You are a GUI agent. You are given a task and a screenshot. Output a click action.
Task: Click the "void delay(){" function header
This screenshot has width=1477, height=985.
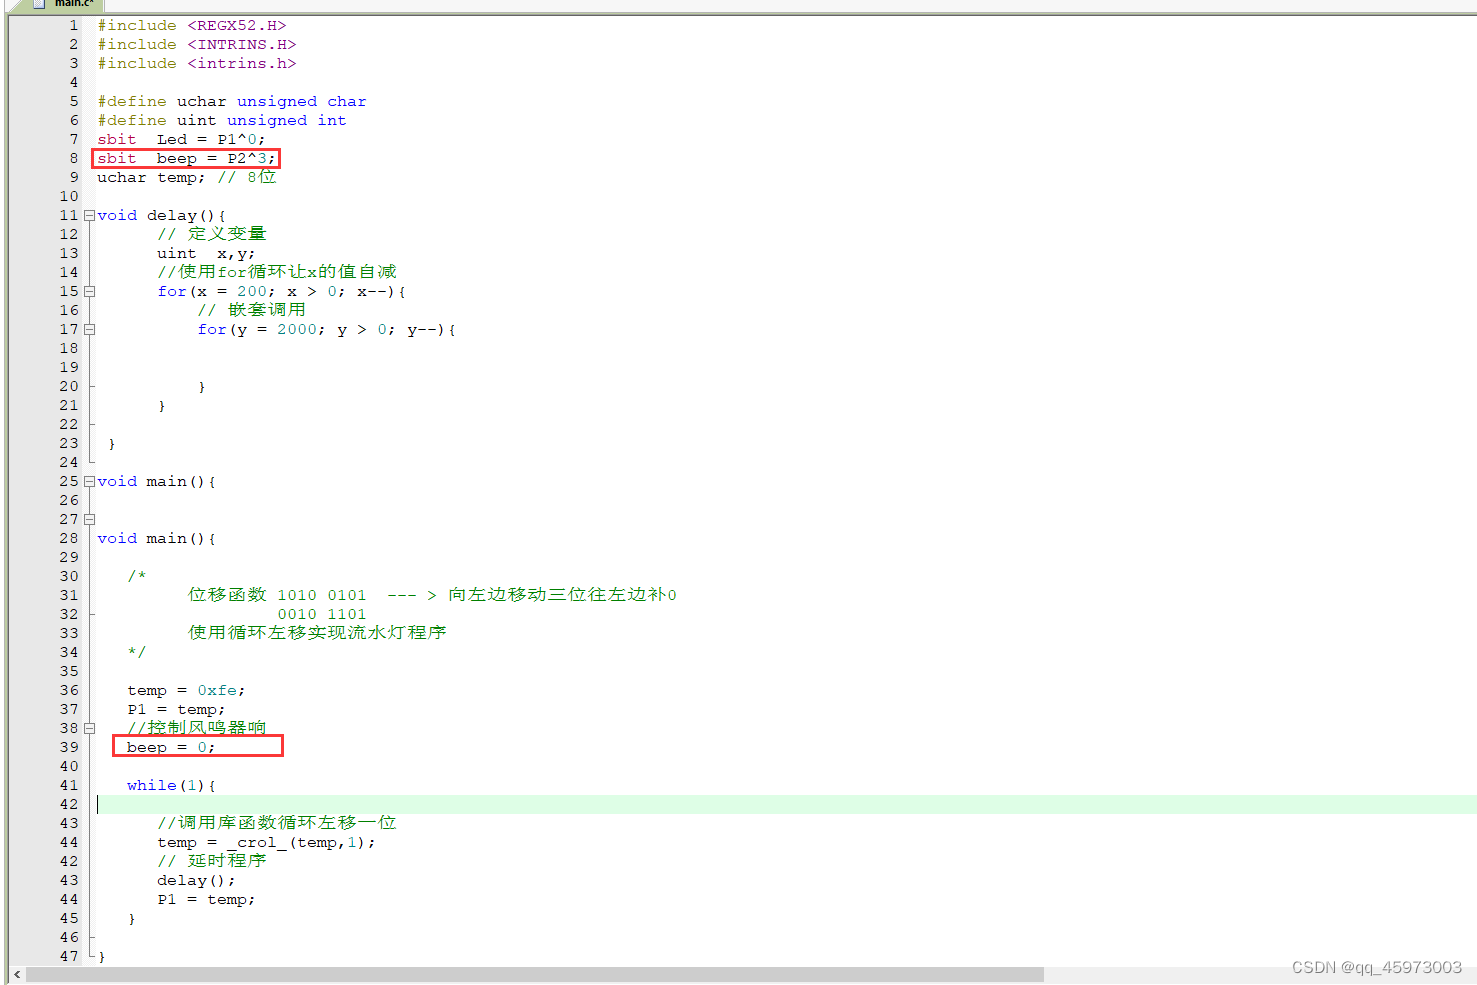point(161,215)
